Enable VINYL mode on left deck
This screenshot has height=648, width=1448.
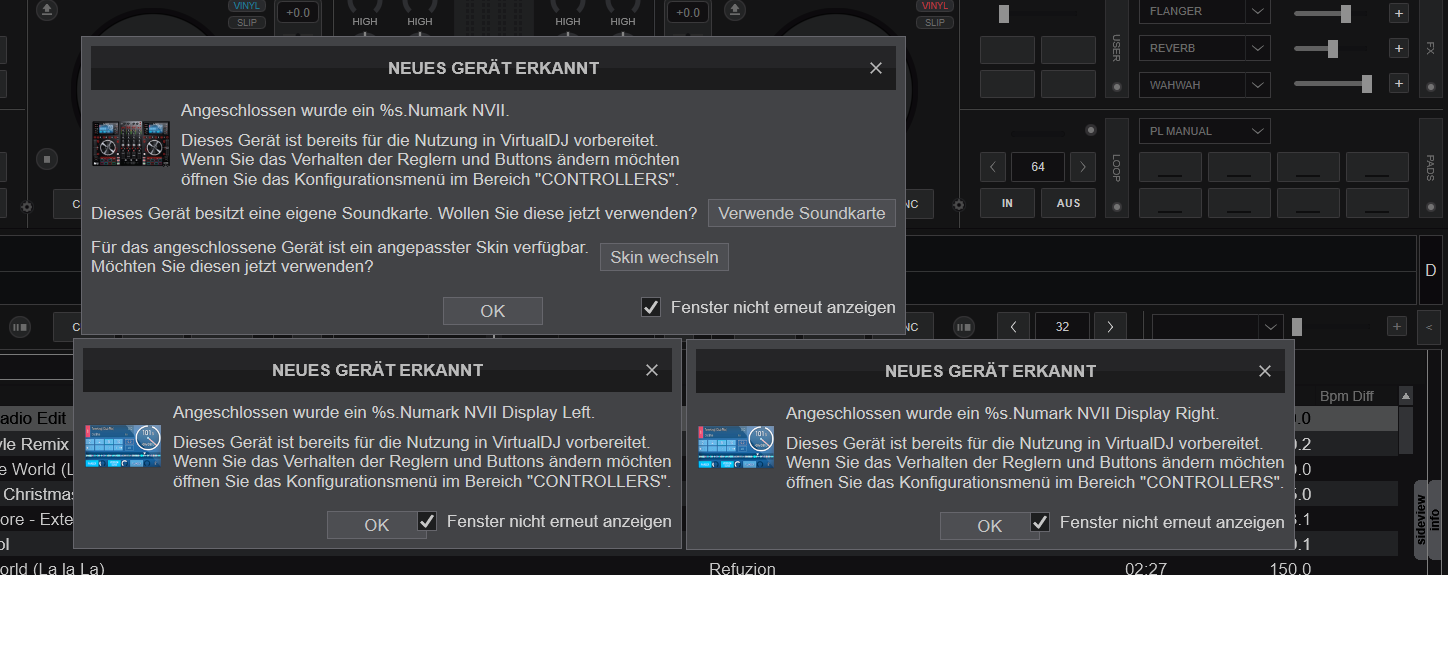[247, 6]
